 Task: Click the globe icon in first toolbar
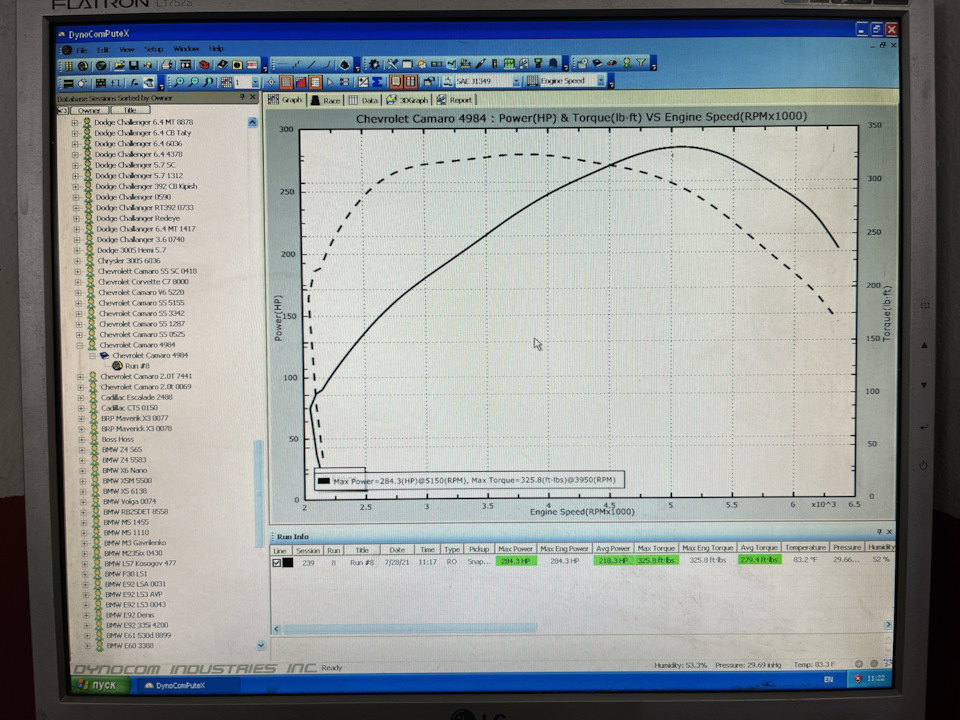click(x=101, y=65)
